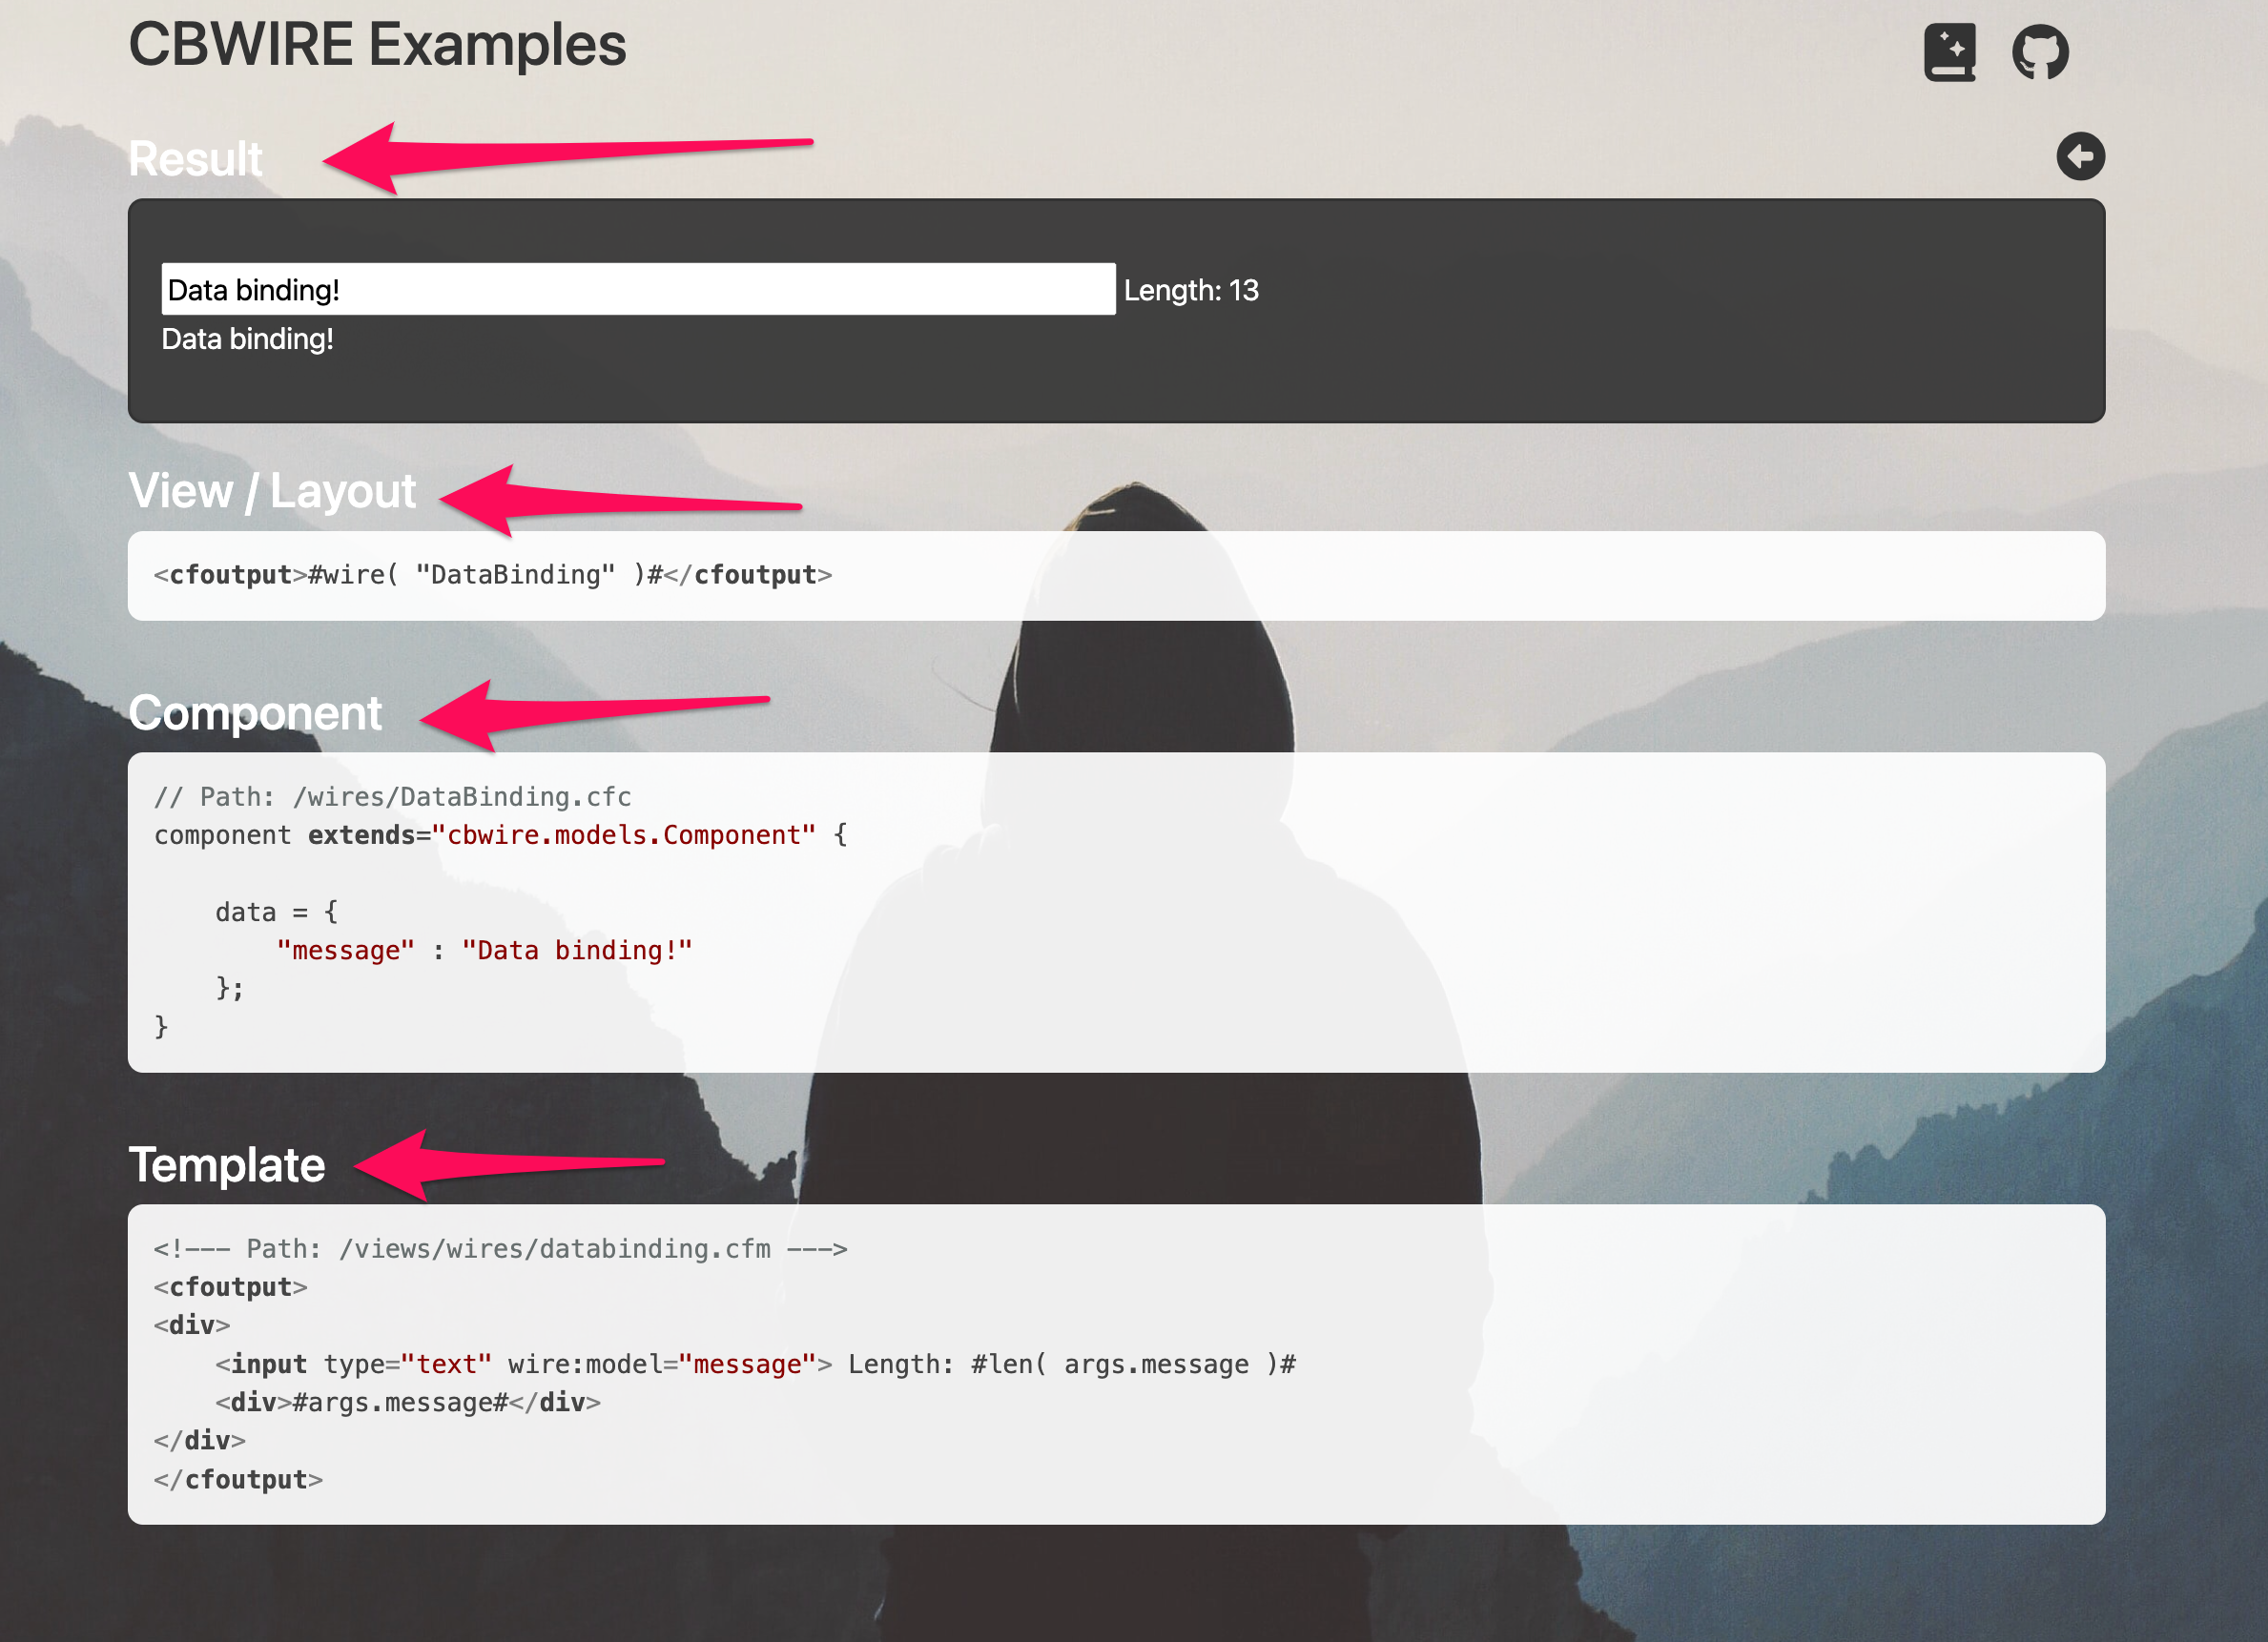Click the "message" key in component data
The height and width of the screenshot is (1642, 2268).
click(345, 950)
